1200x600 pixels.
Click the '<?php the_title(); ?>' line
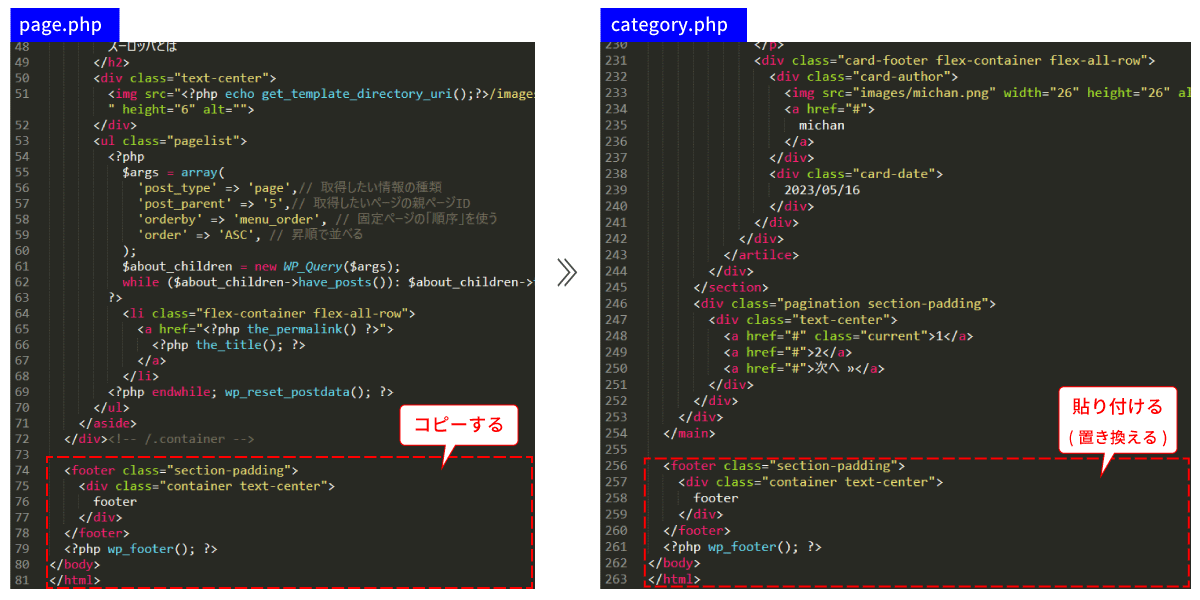[x=228, y=345]
